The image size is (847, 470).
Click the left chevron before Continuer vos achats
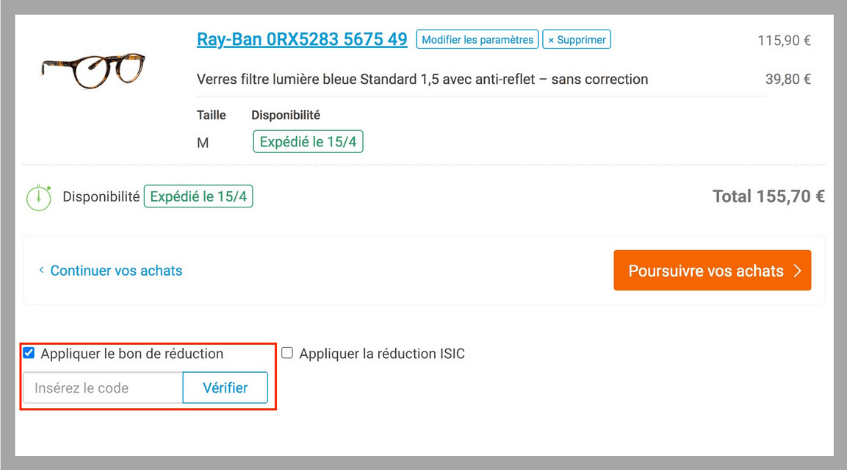[41, 270]
